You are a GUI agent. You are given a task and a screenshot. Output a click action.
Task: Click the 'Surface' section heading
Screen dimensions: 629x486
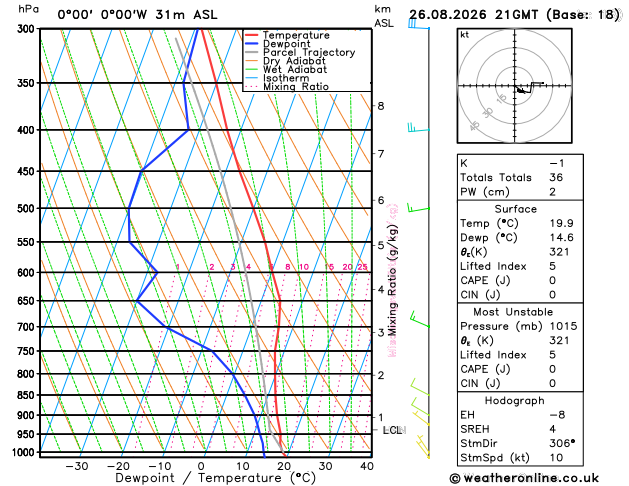click(x=515, y=209)
